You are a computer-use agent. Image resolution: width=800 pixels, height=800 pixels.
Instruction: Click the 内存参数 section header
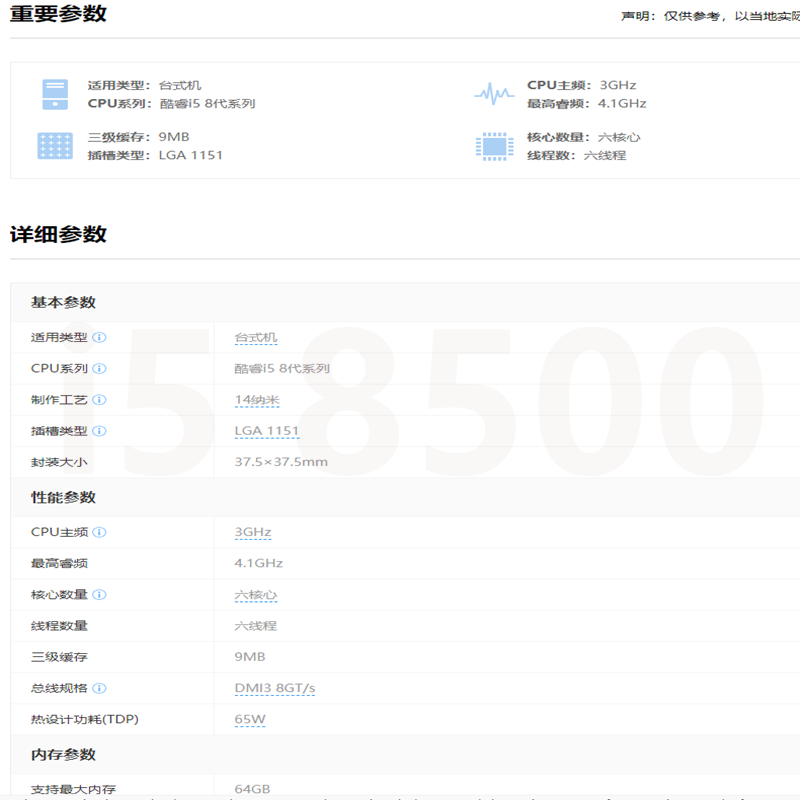(63, 755)
